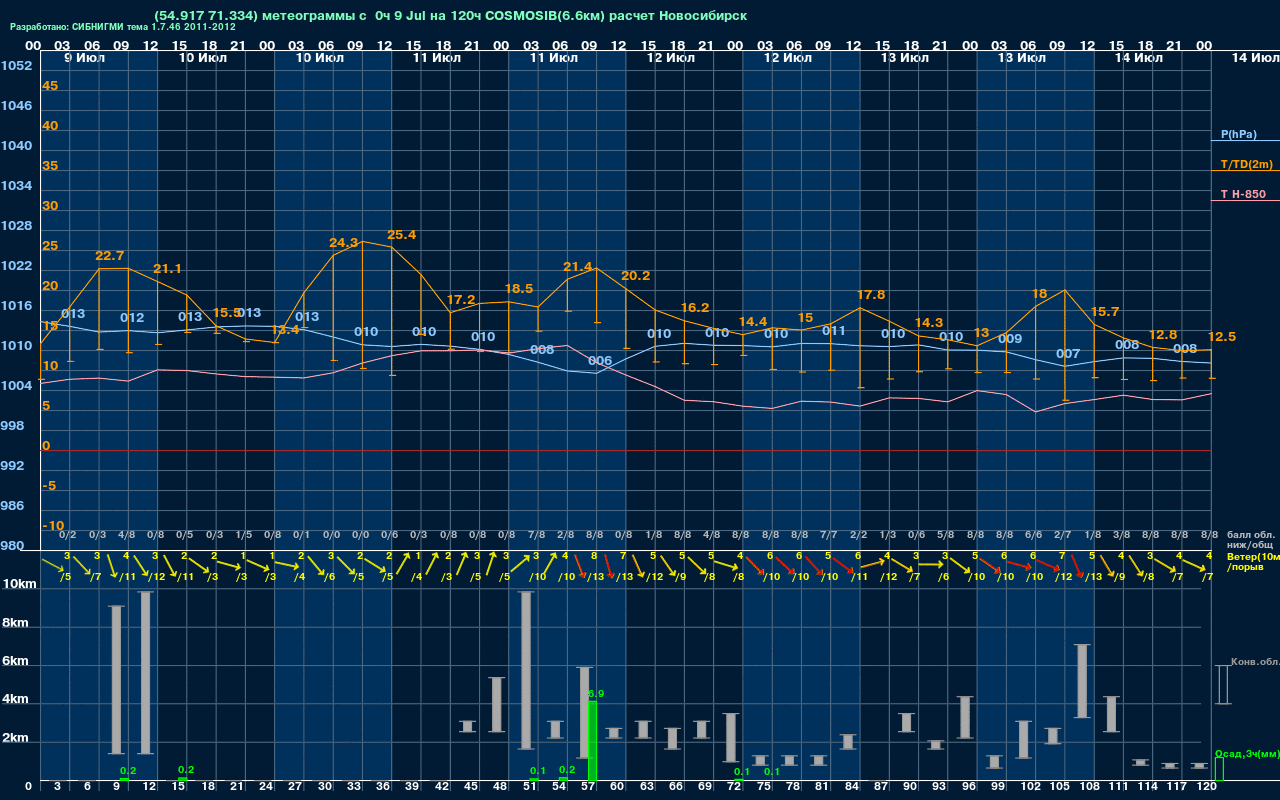This screenshot has width=1280, height=800.
Task: Select the T/TD(2m) legend label
Action: (x=1247, y=164)
